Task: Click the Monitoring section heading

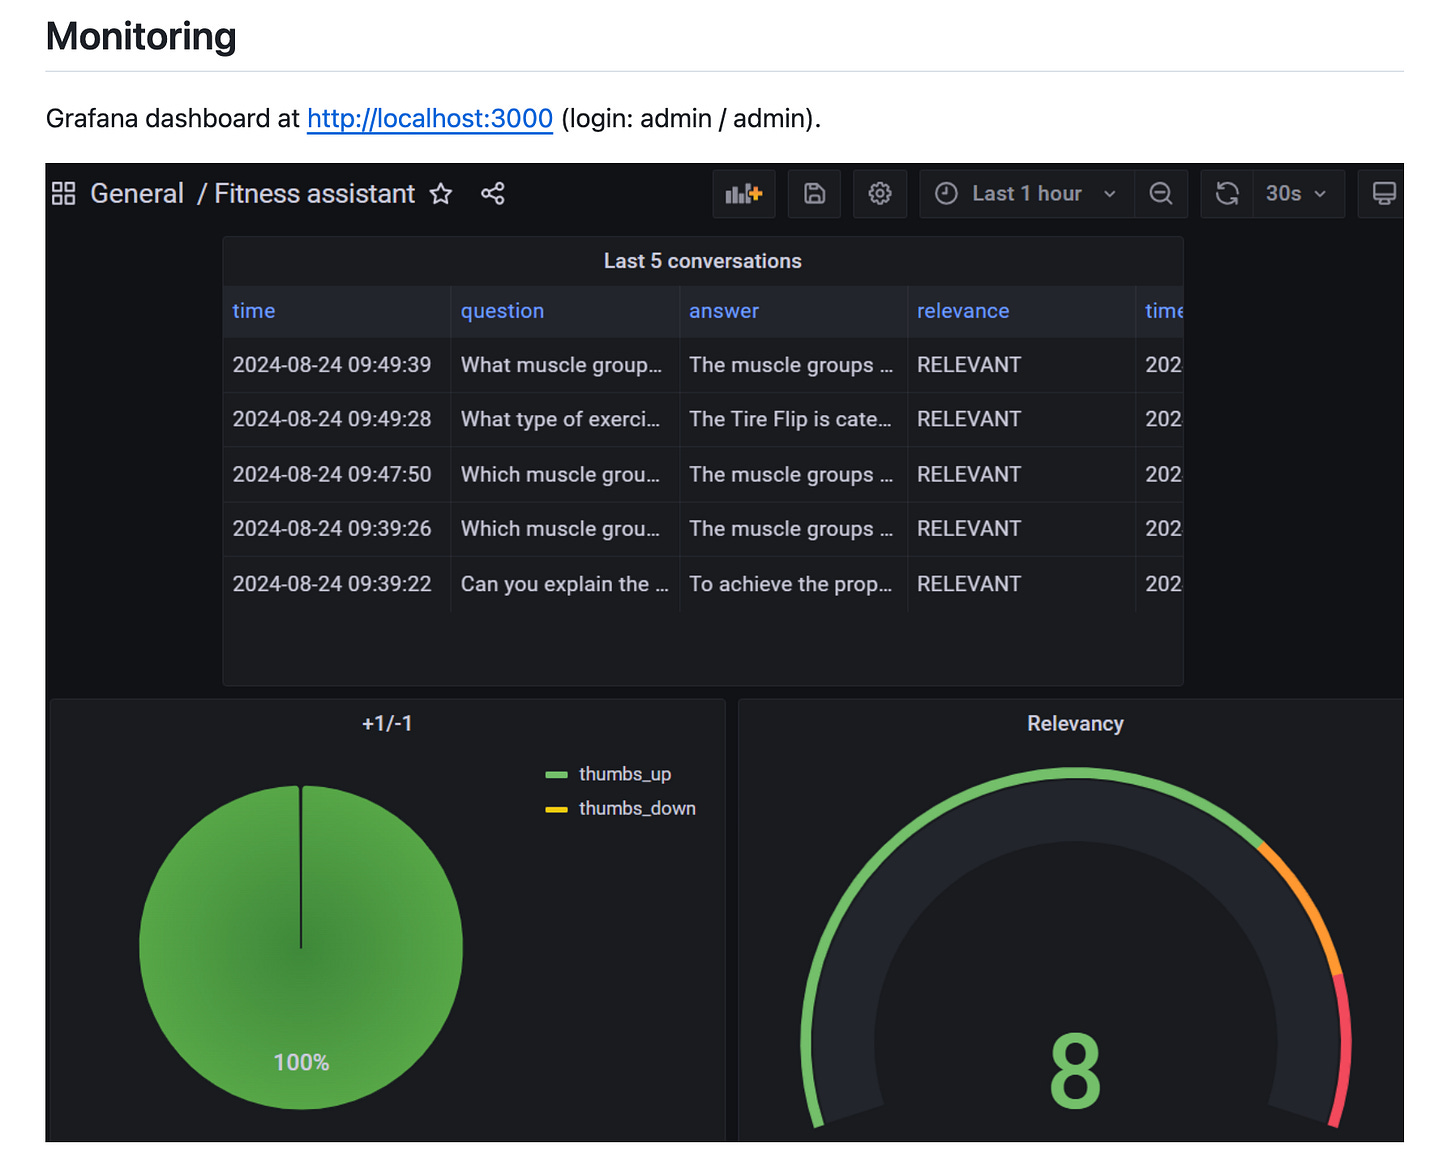Action: tap(141, 37)
